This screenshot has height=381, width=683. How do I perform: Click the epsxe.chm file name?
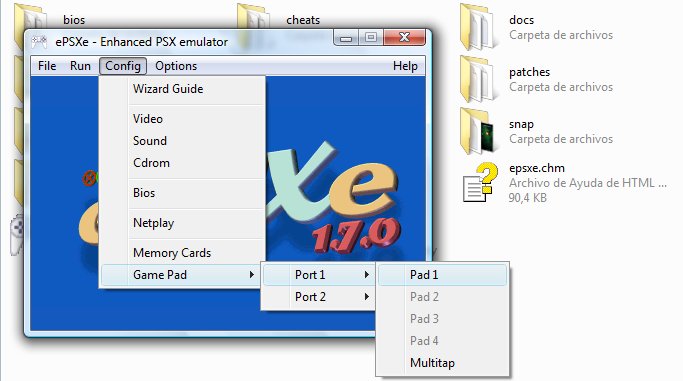tap(537, 168)
